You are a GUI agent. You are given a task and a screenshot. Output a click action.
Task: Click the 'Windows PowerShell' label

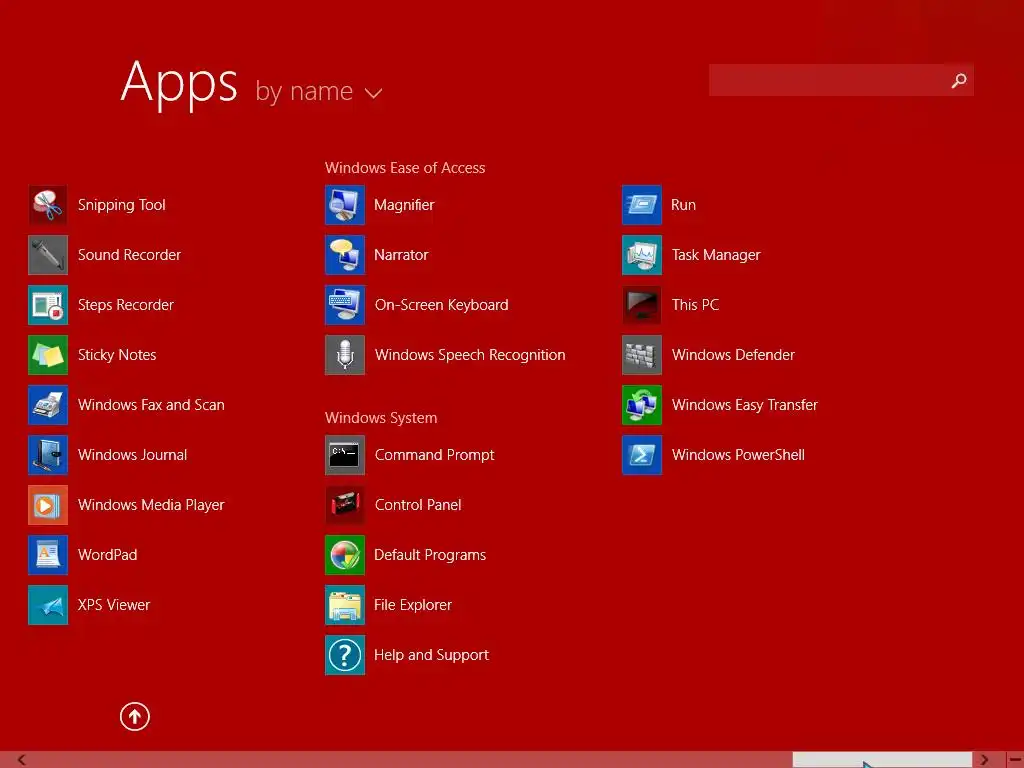[x=738, y=455]
